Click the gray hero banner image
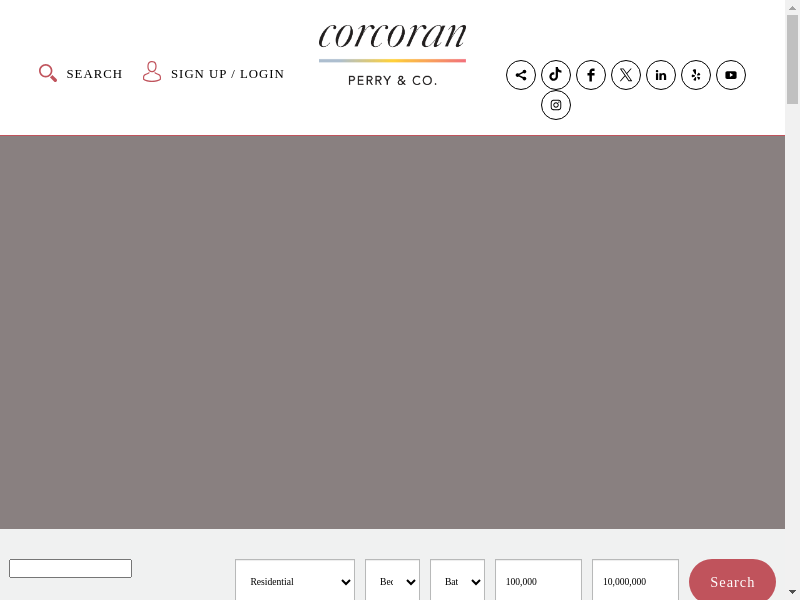Image resolution: width=800 pixels, height=600 pixels. click(x=392, y=332)
